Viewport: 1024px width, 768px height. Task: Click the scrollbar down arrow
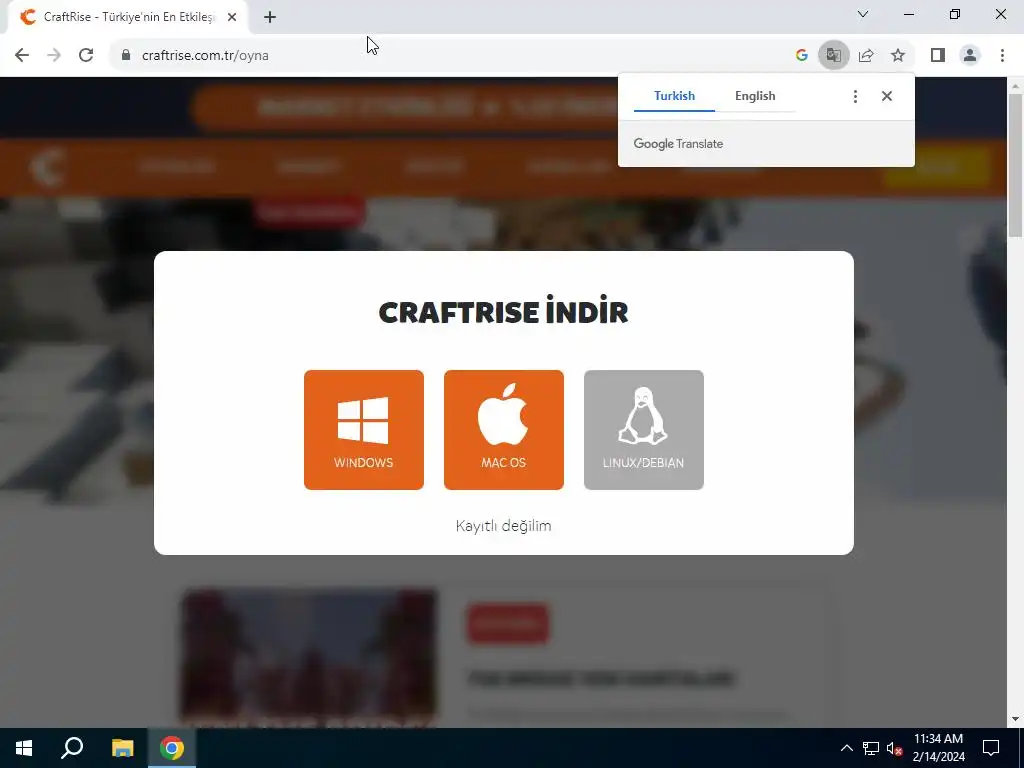click(1016, 720)
